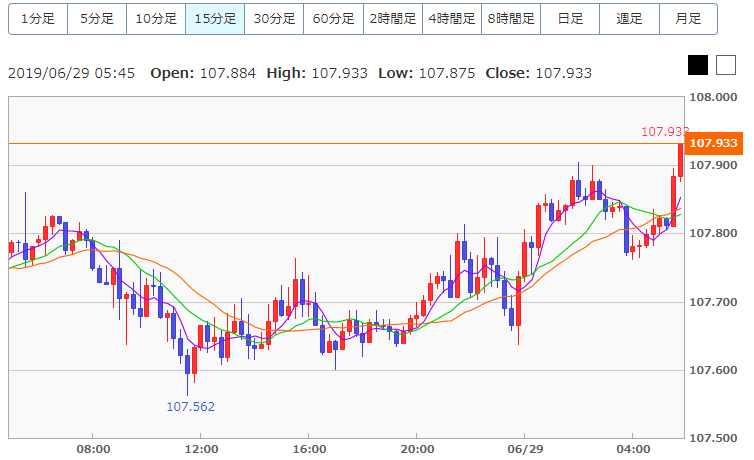Screen dimensions: 754x460
Task: Open the 30分足 timeframe
Action: 274,19
